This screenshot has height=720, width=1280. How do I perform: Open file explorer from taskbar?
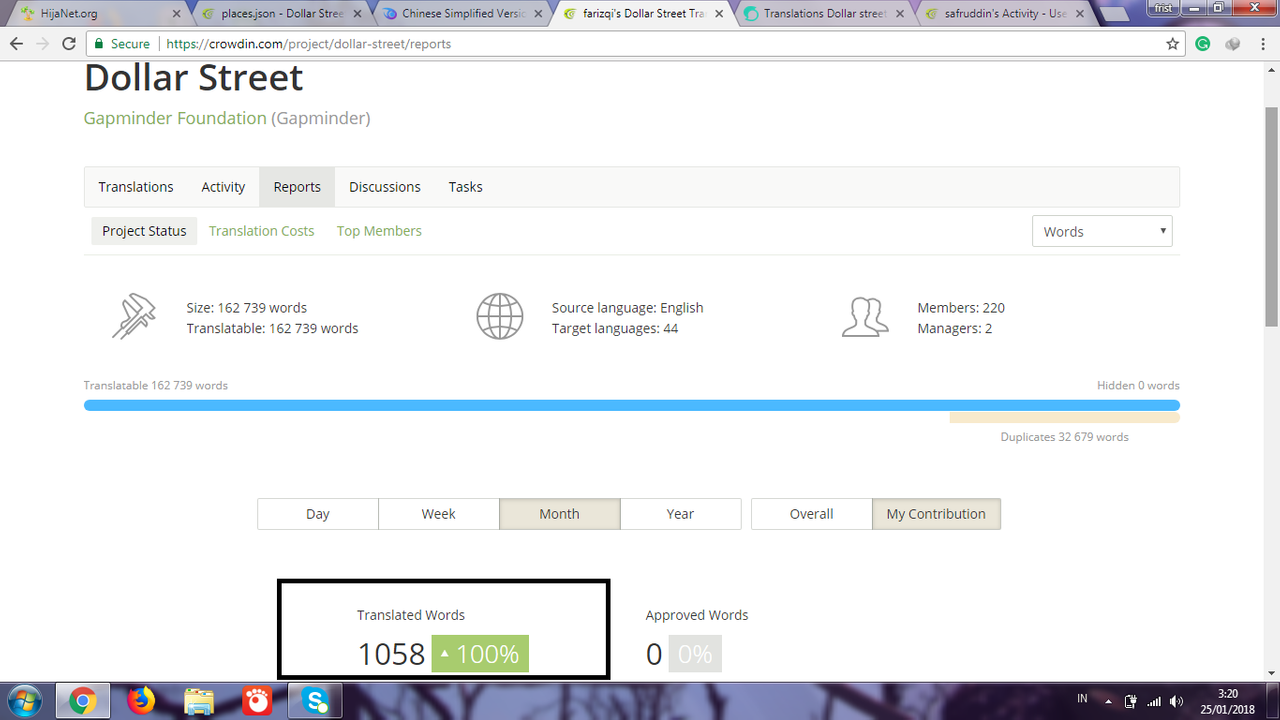coord(199,701)
